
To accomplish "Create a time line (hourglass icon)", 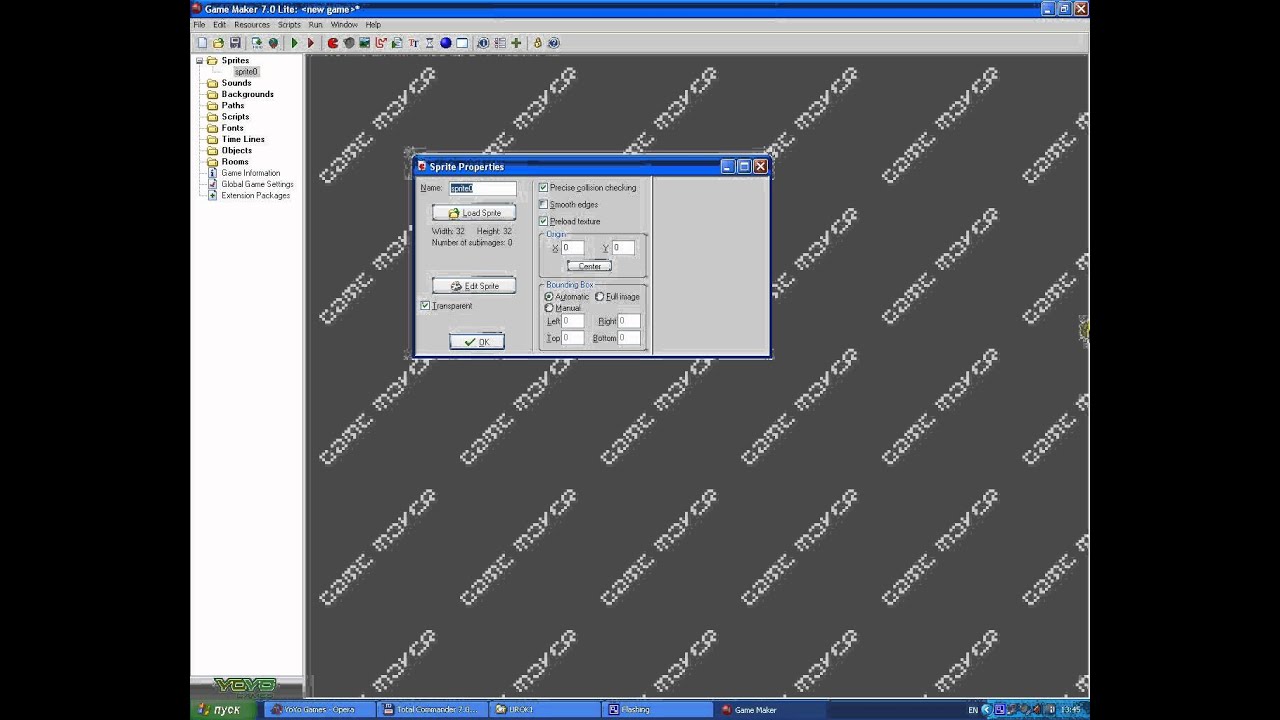I will coord(429,43).
